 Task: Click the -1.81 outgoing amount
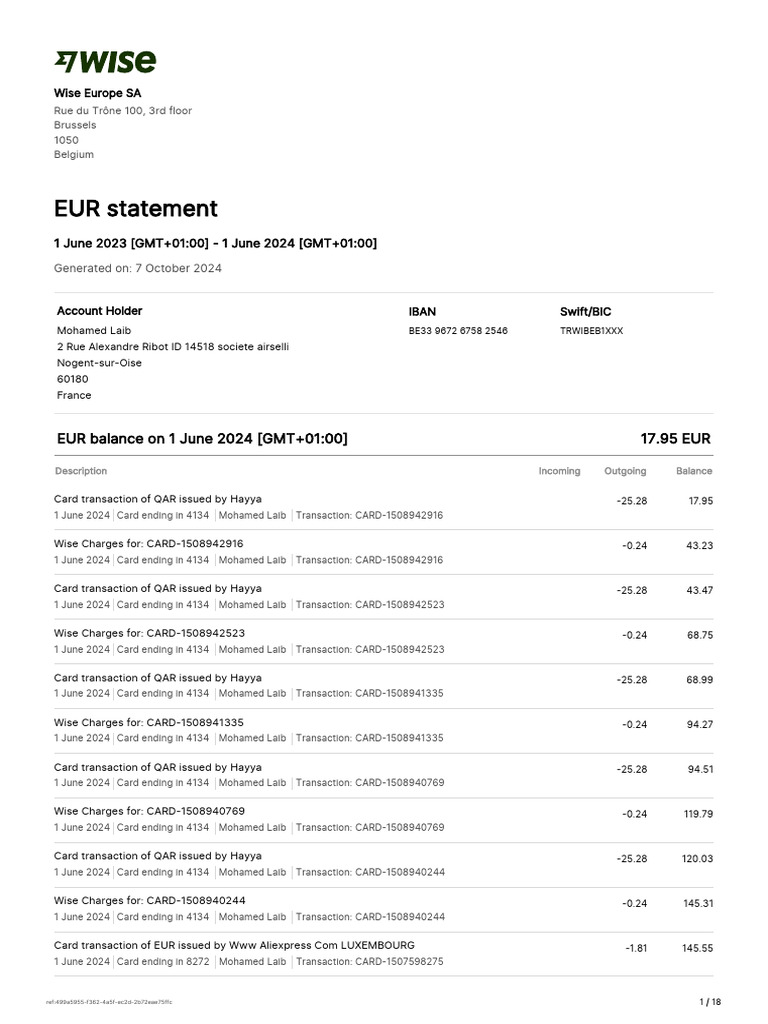click(635, 948)
